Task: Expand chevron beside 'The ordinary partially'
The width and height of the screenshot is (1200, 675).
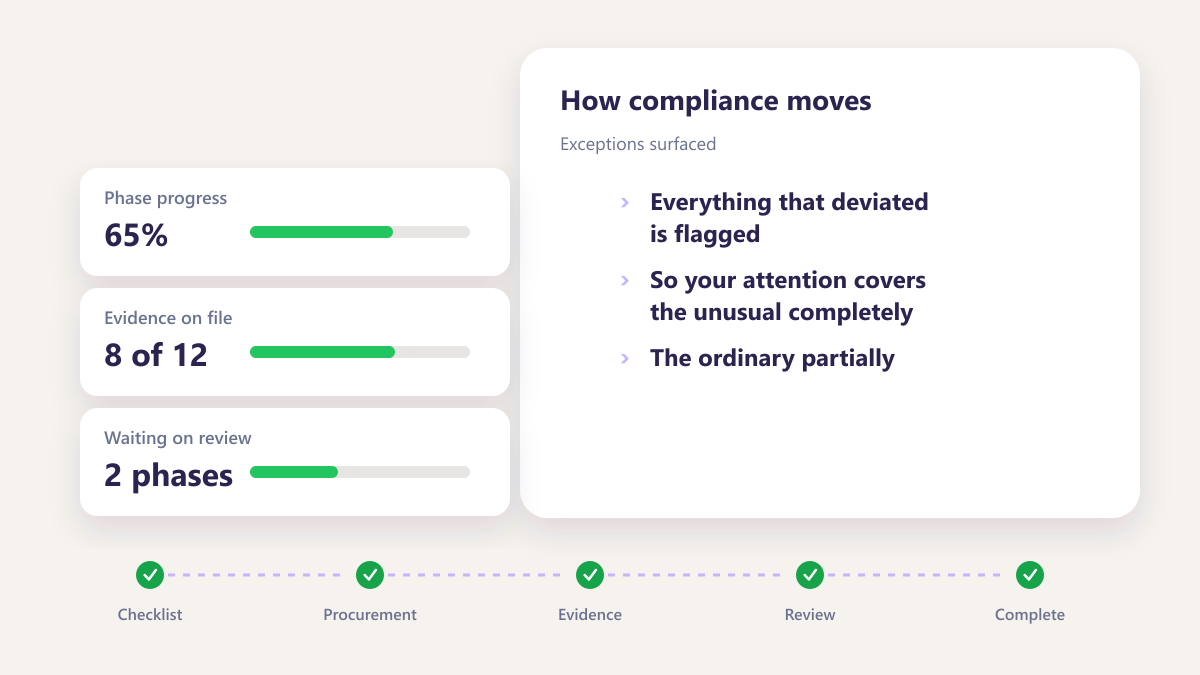Action: click(x=625, y=358)
